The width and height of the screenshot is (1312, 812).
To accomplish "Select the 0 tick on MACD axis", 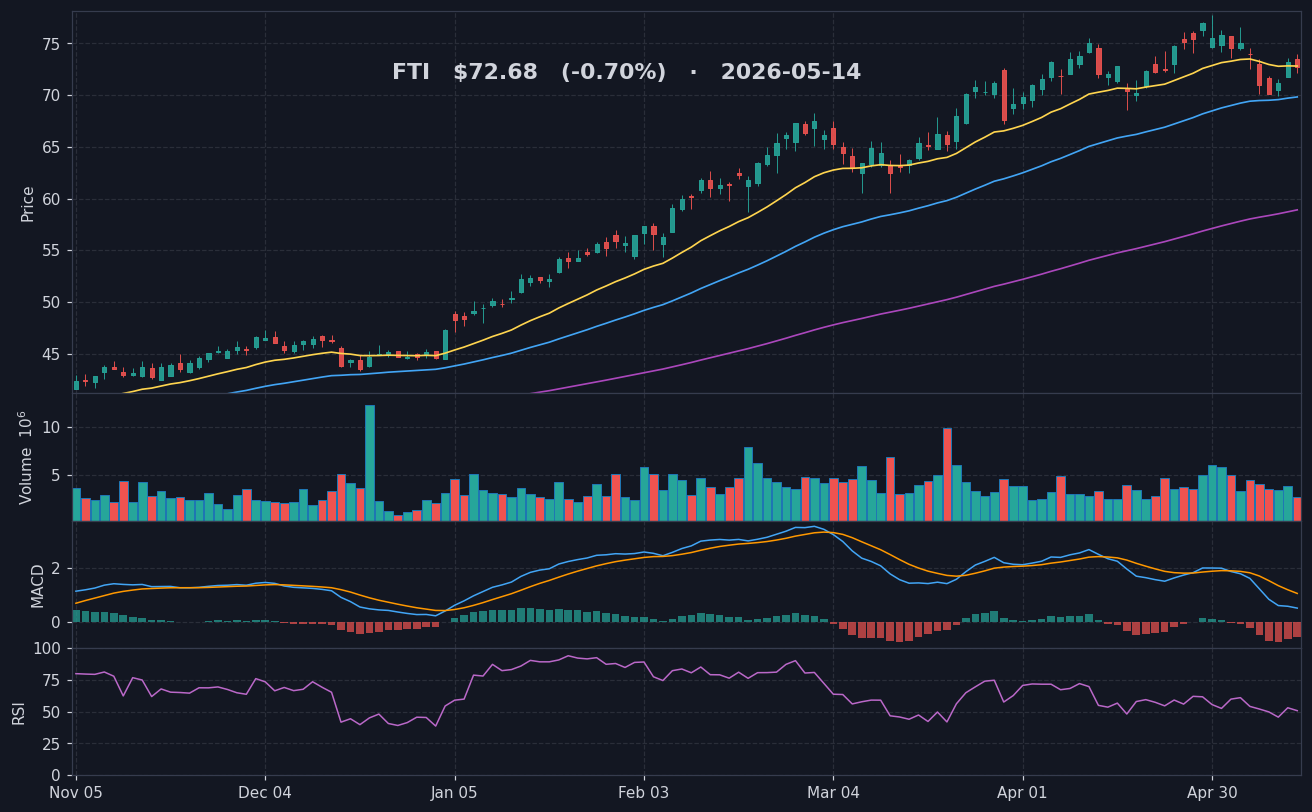I will tap(58, 622).
